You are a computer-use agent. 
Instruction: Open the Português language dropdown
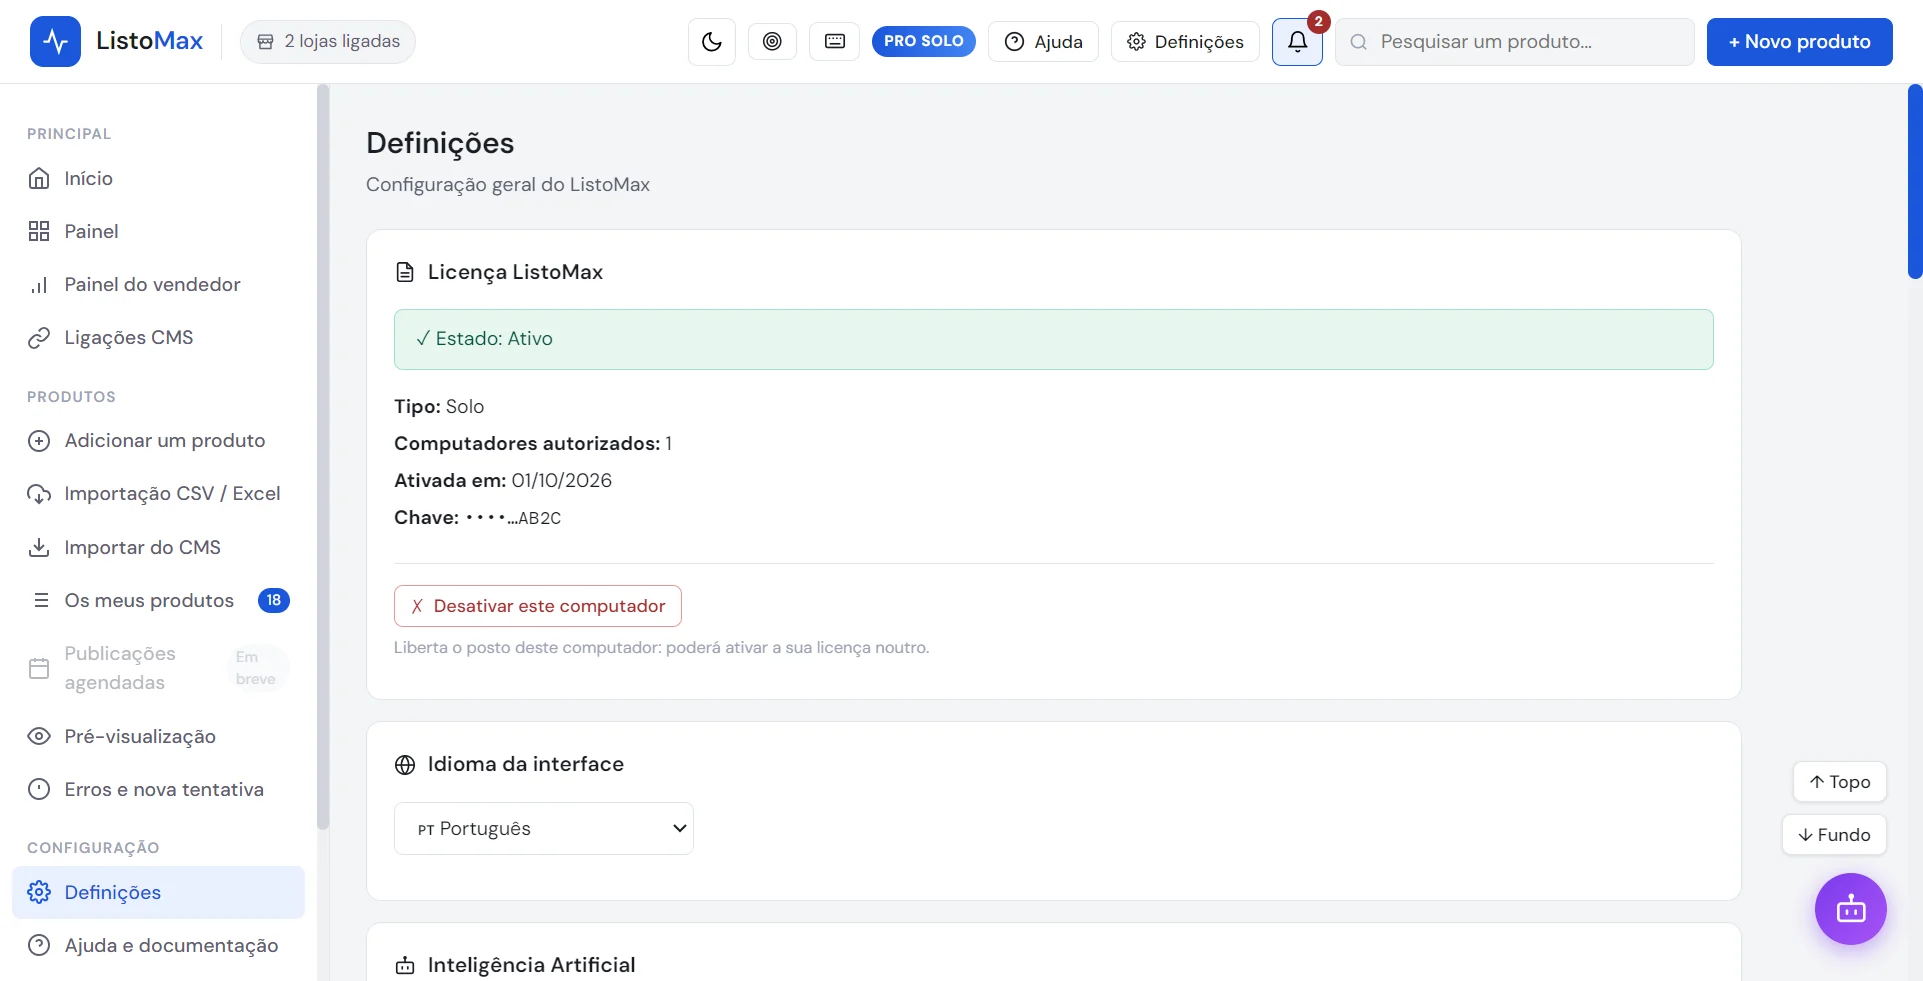point(543,828)
